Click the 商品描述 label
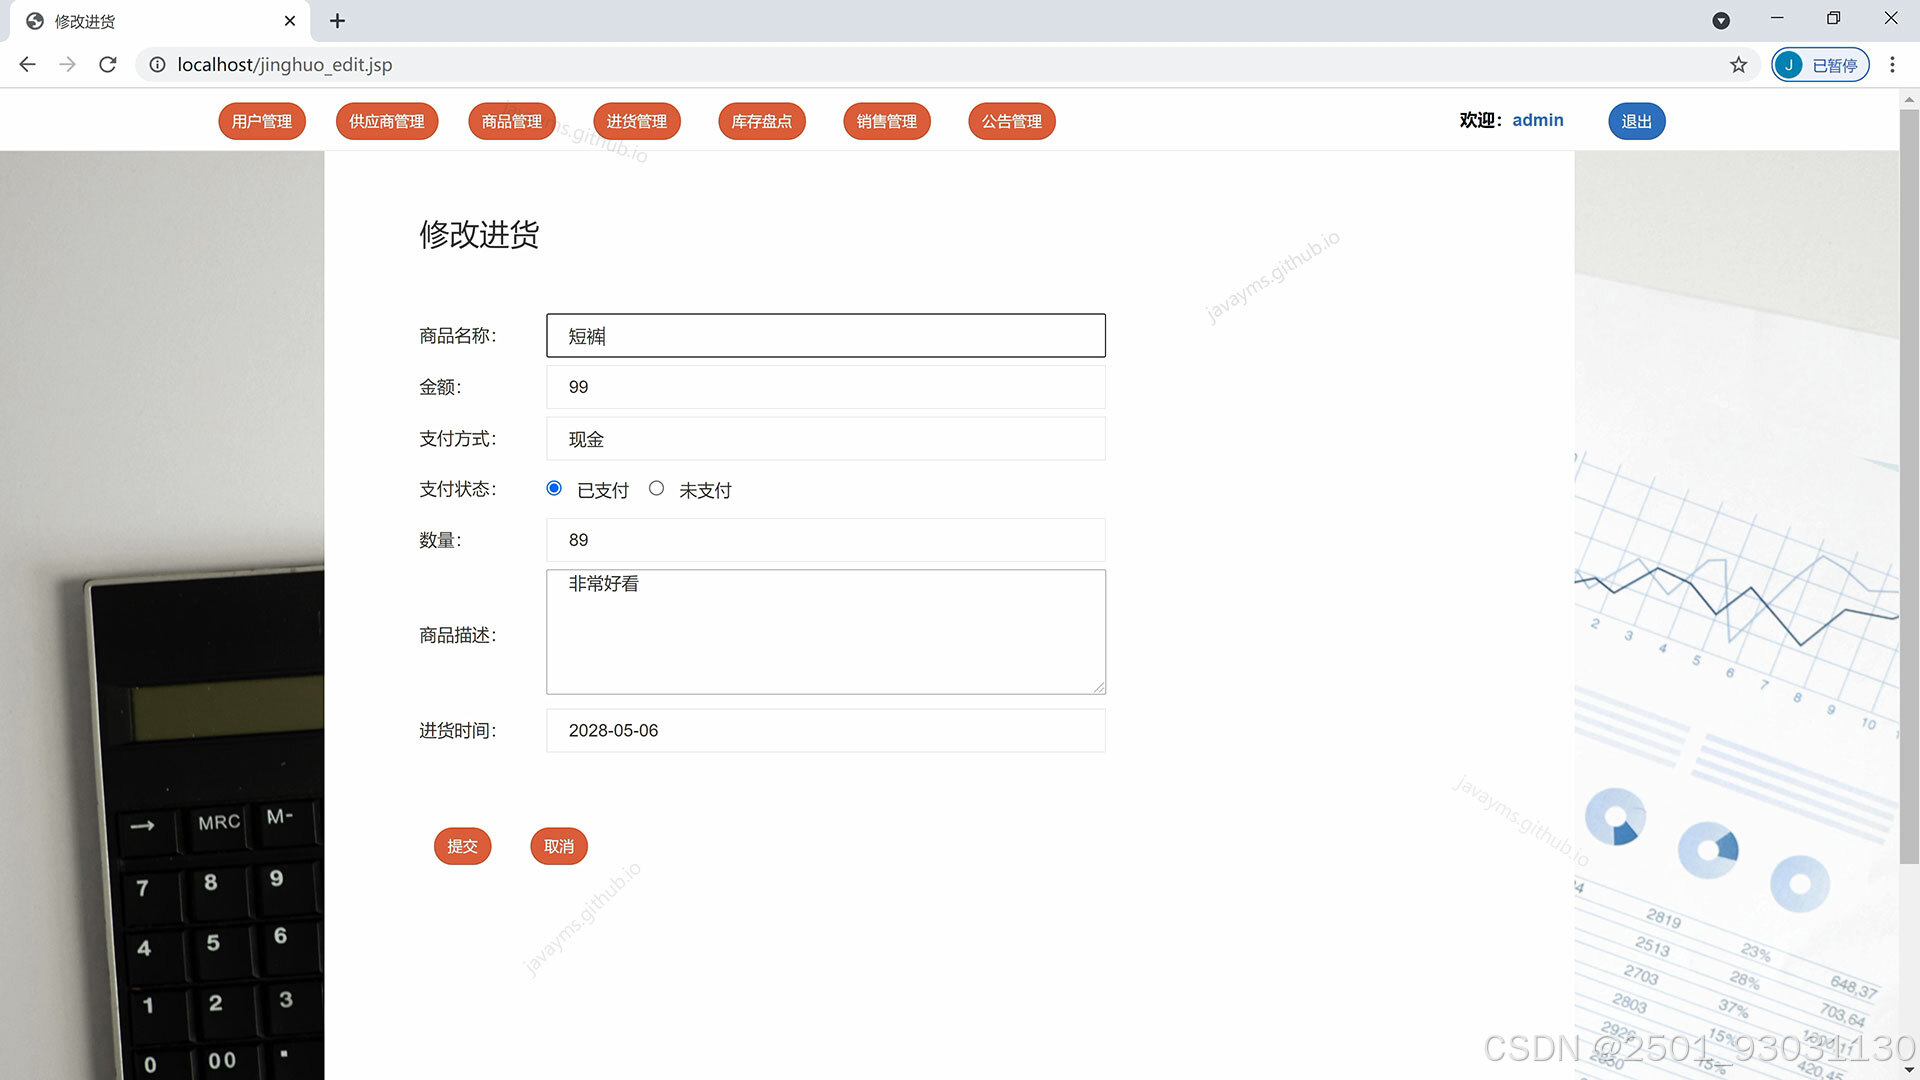Viewport: 1920px width, 1080px height. click(x=458, y=635)
